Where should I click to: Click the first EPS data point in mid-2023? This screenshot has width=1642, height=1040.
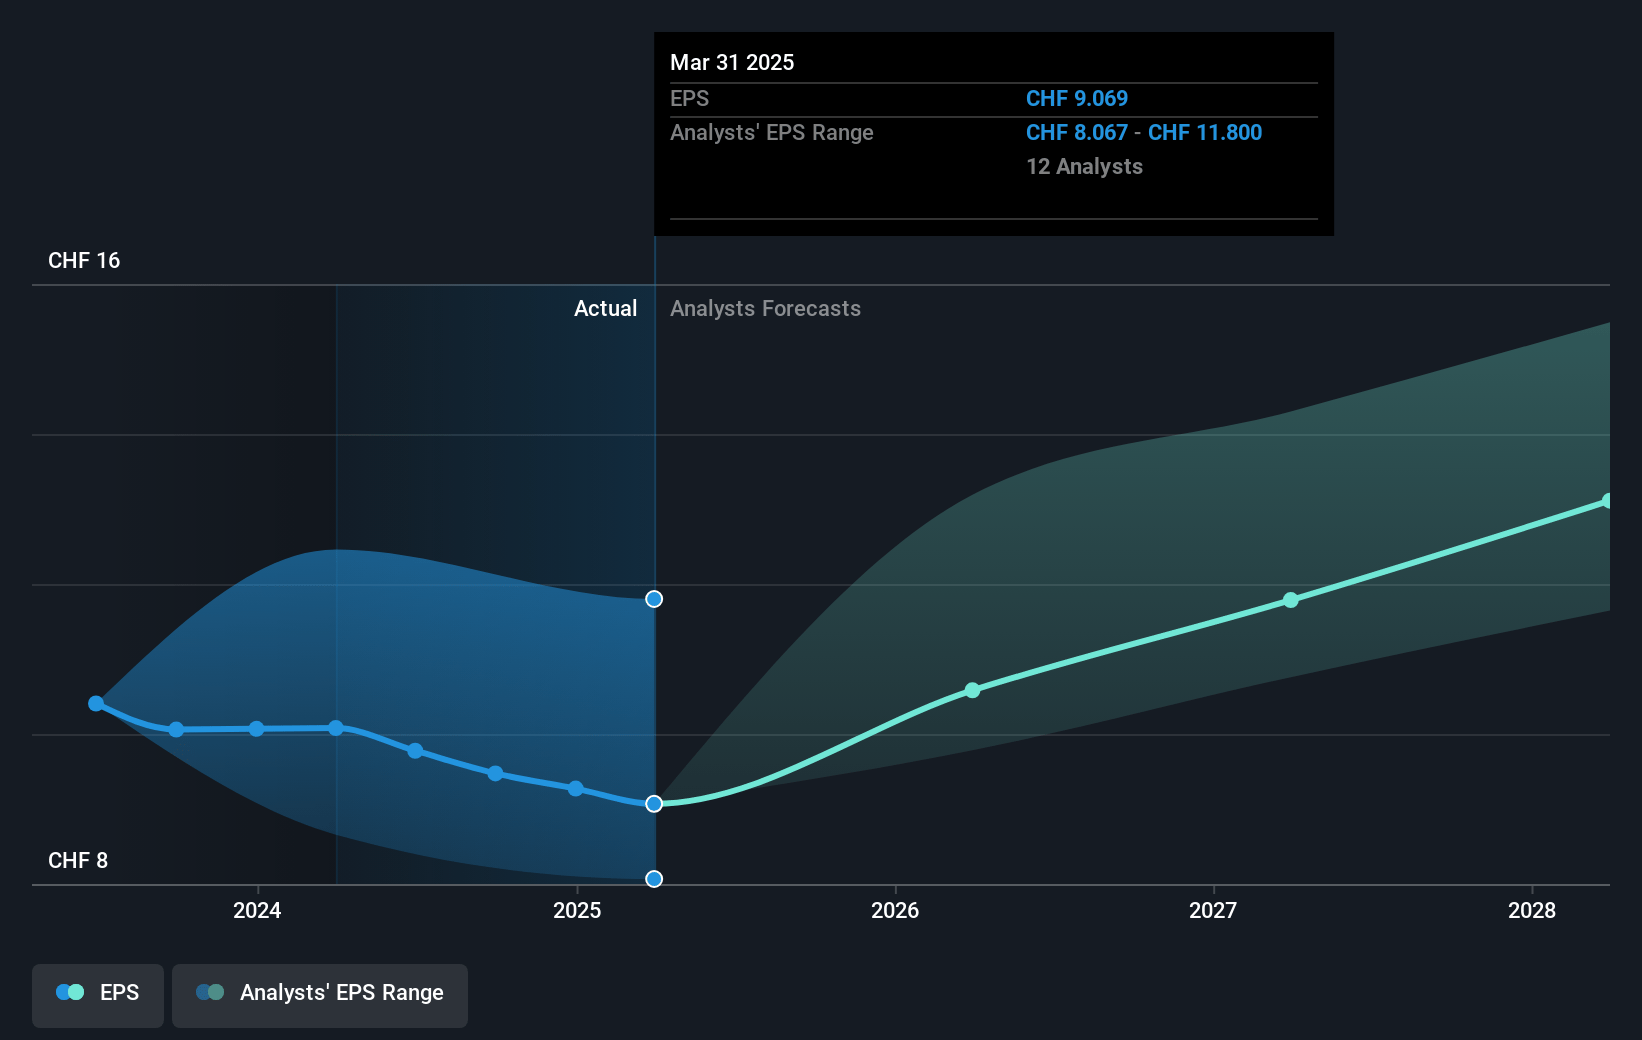(96, 704)
